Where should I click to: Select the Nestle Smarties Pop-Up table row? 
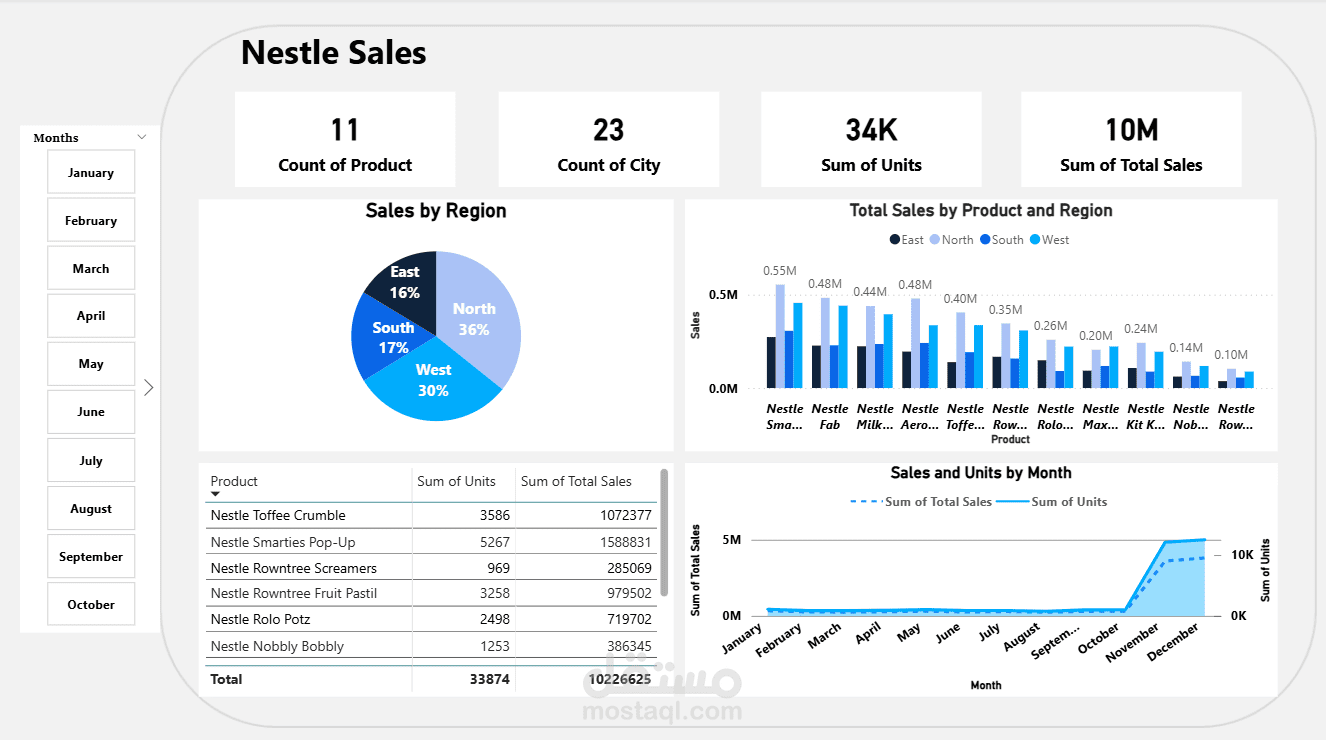(432, 542)
